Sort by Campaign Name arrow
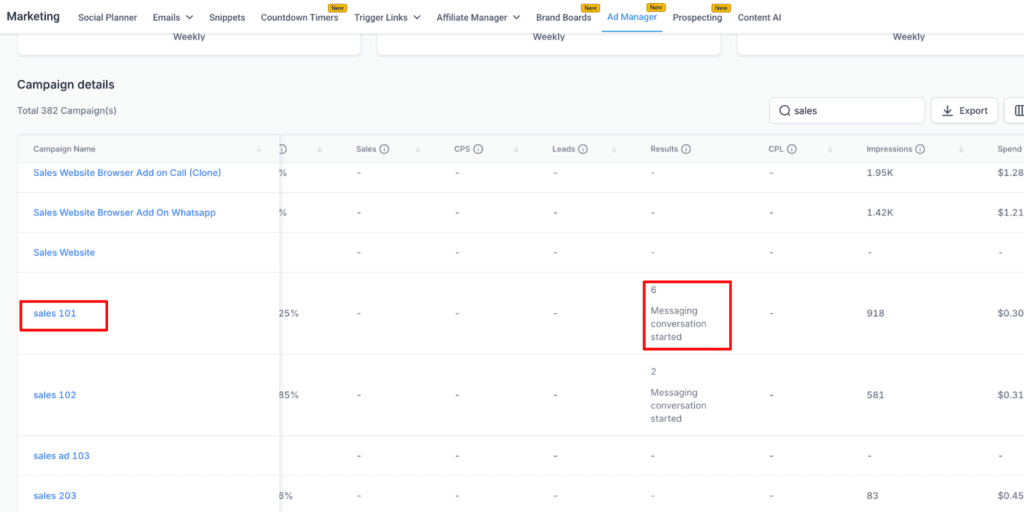 click(x=259, y=150)
